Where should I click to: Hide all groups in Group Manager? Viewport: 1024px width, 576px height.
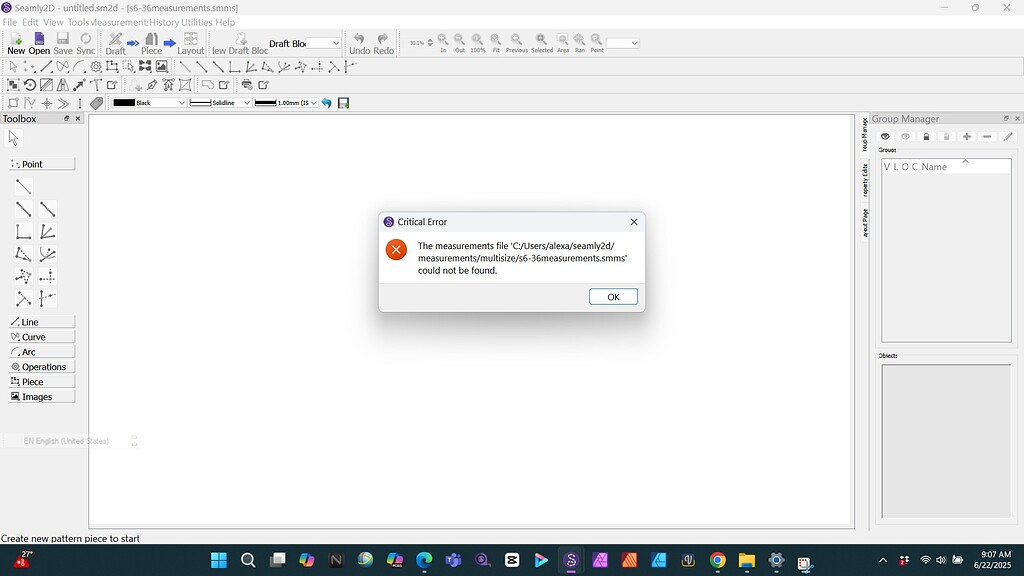pyautogui.click(x=906, y=137)
